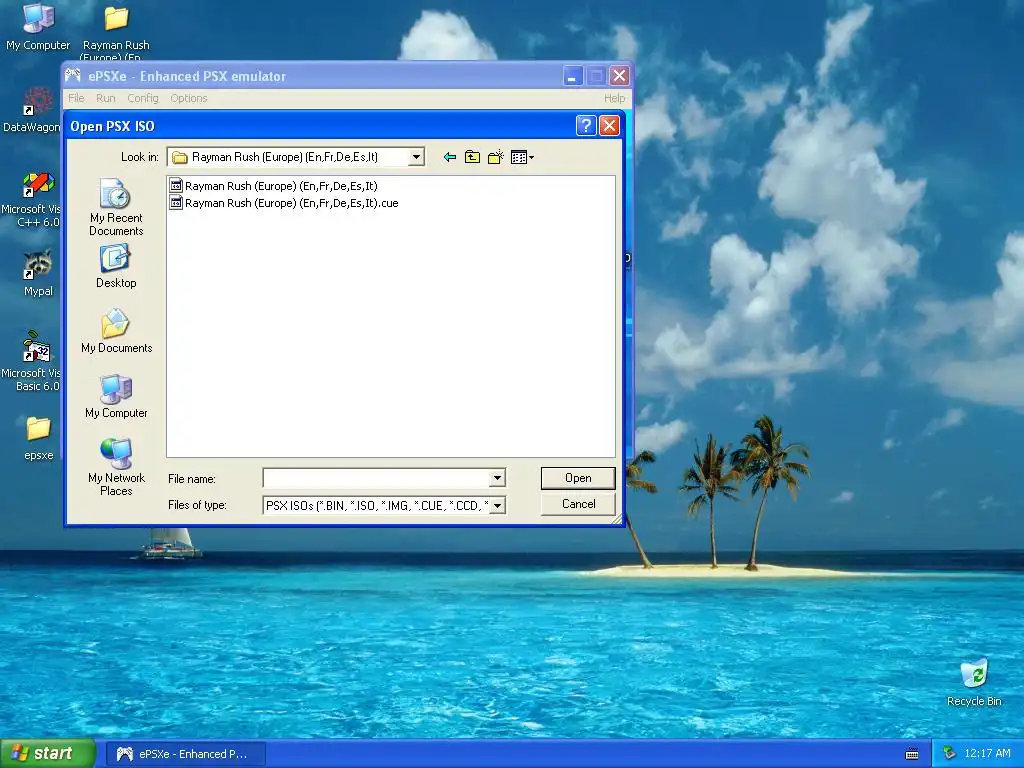Click the 12:17 AM taskbar clock
The image size is (1024, 768).
[987, 754]
